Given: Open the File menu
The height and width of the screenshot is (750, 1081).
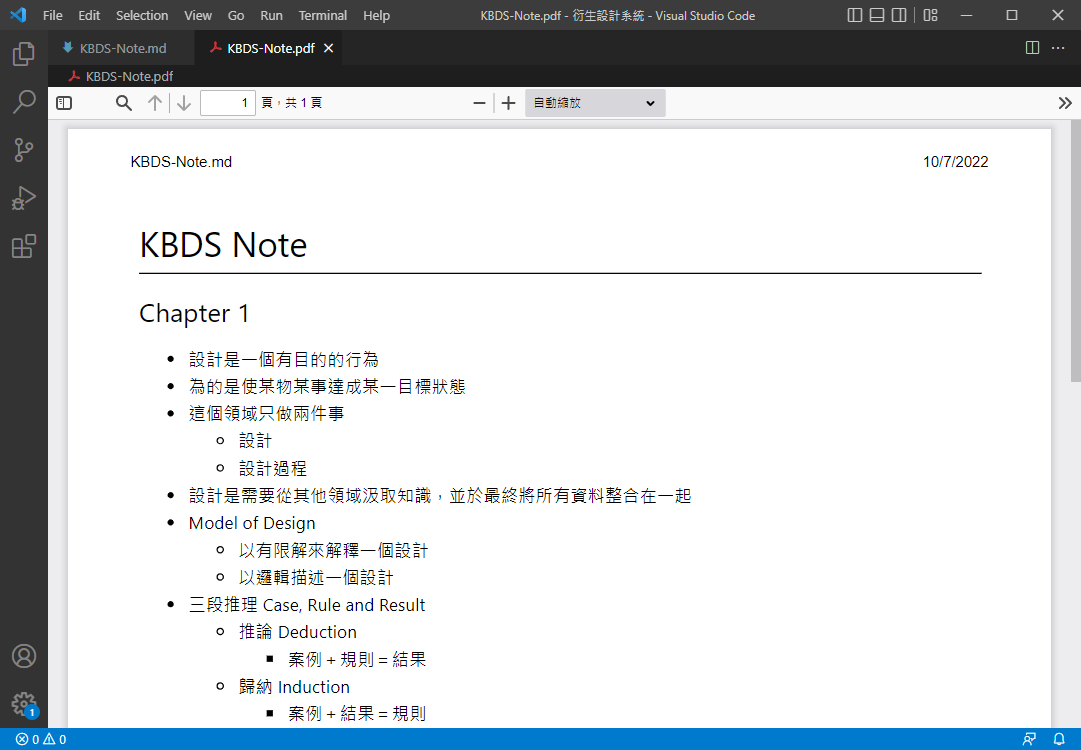Looking at the screenshot, I should tap(52, 15).
